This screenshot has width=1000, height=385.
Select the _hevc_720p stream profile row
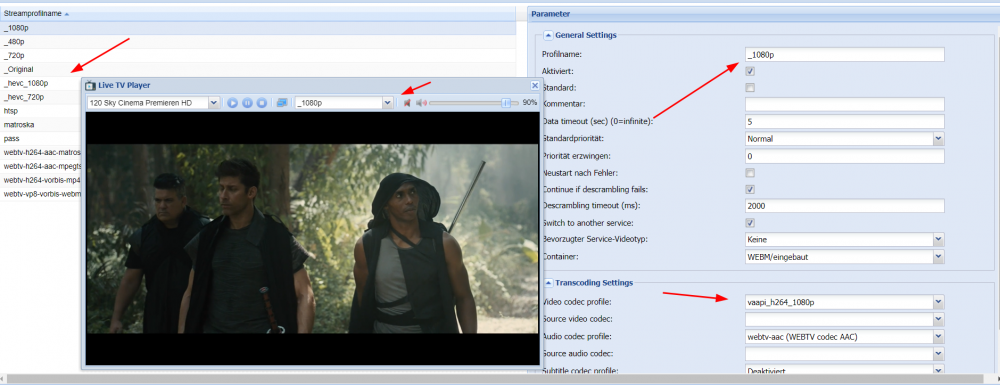[x=41, y=98]
